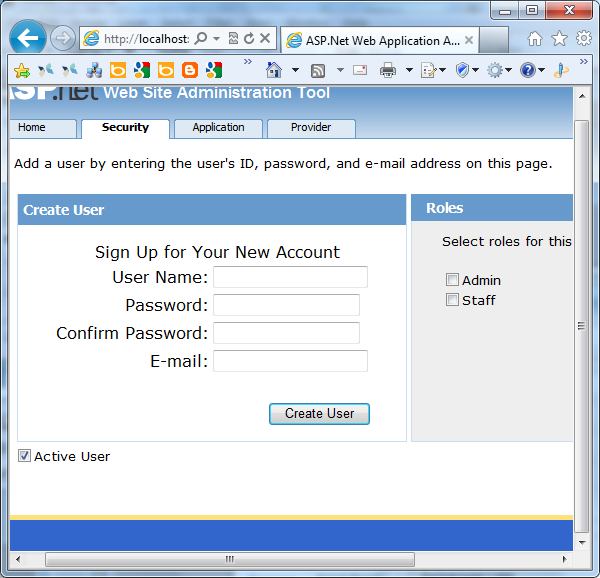This screenshot has width=600, height=578.
Task: Click the Create User button
Action: [x=319, y=414]
